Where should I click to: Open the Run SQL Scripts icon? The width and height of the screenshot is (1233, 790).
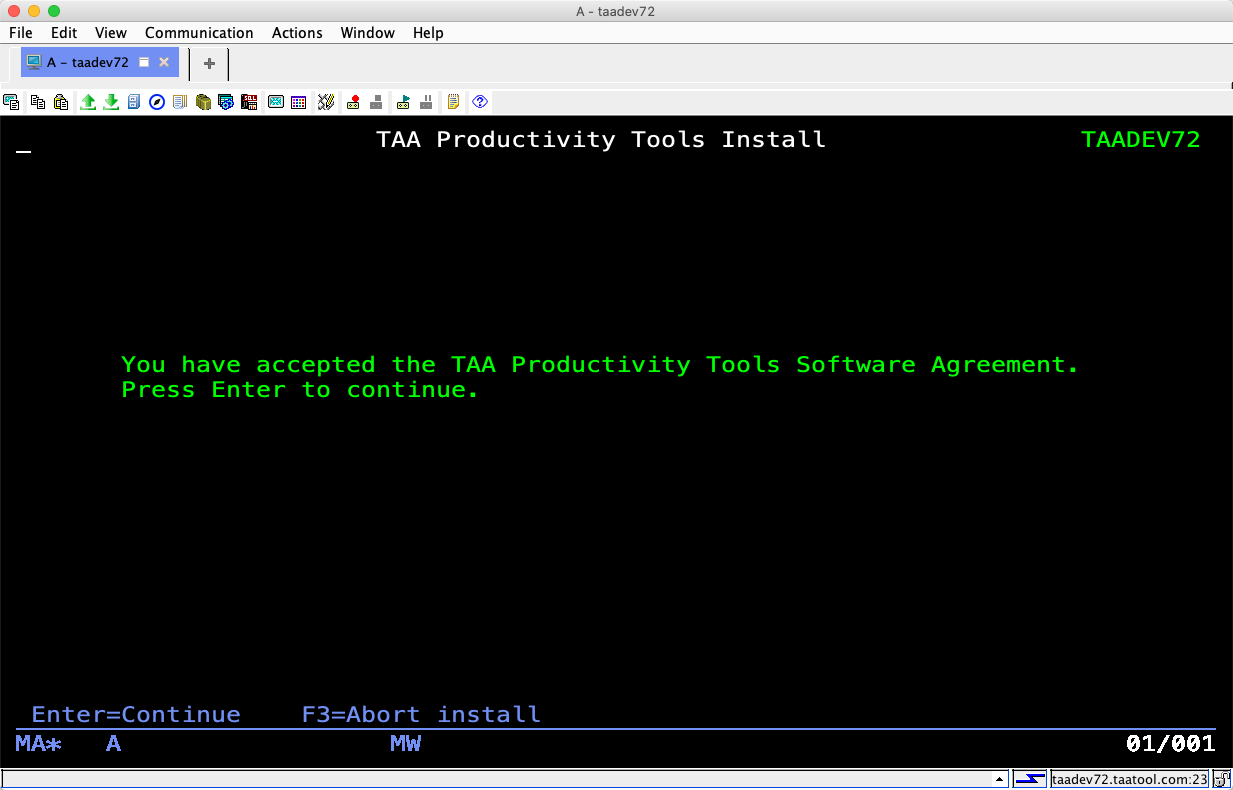(249, 102)
